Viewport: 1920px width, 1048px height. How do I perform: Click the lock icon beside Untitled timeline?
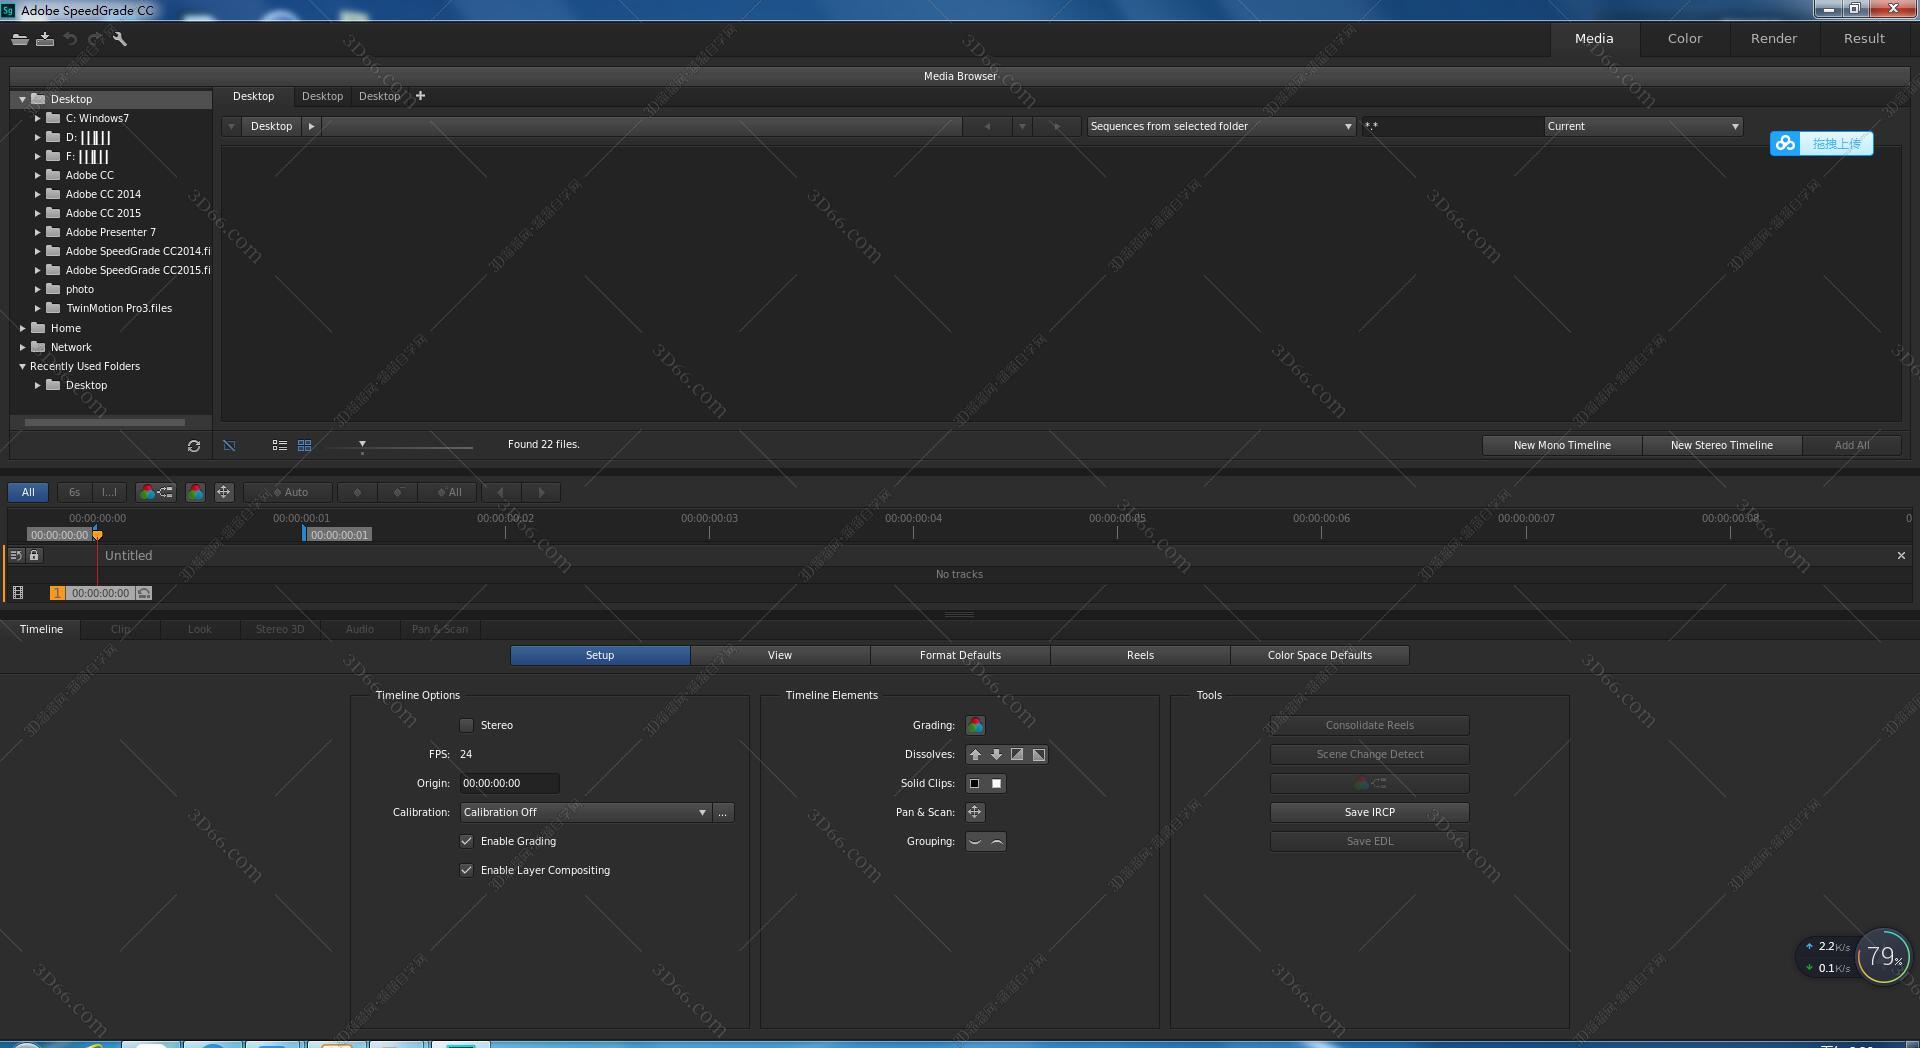[x=34, y=555]
